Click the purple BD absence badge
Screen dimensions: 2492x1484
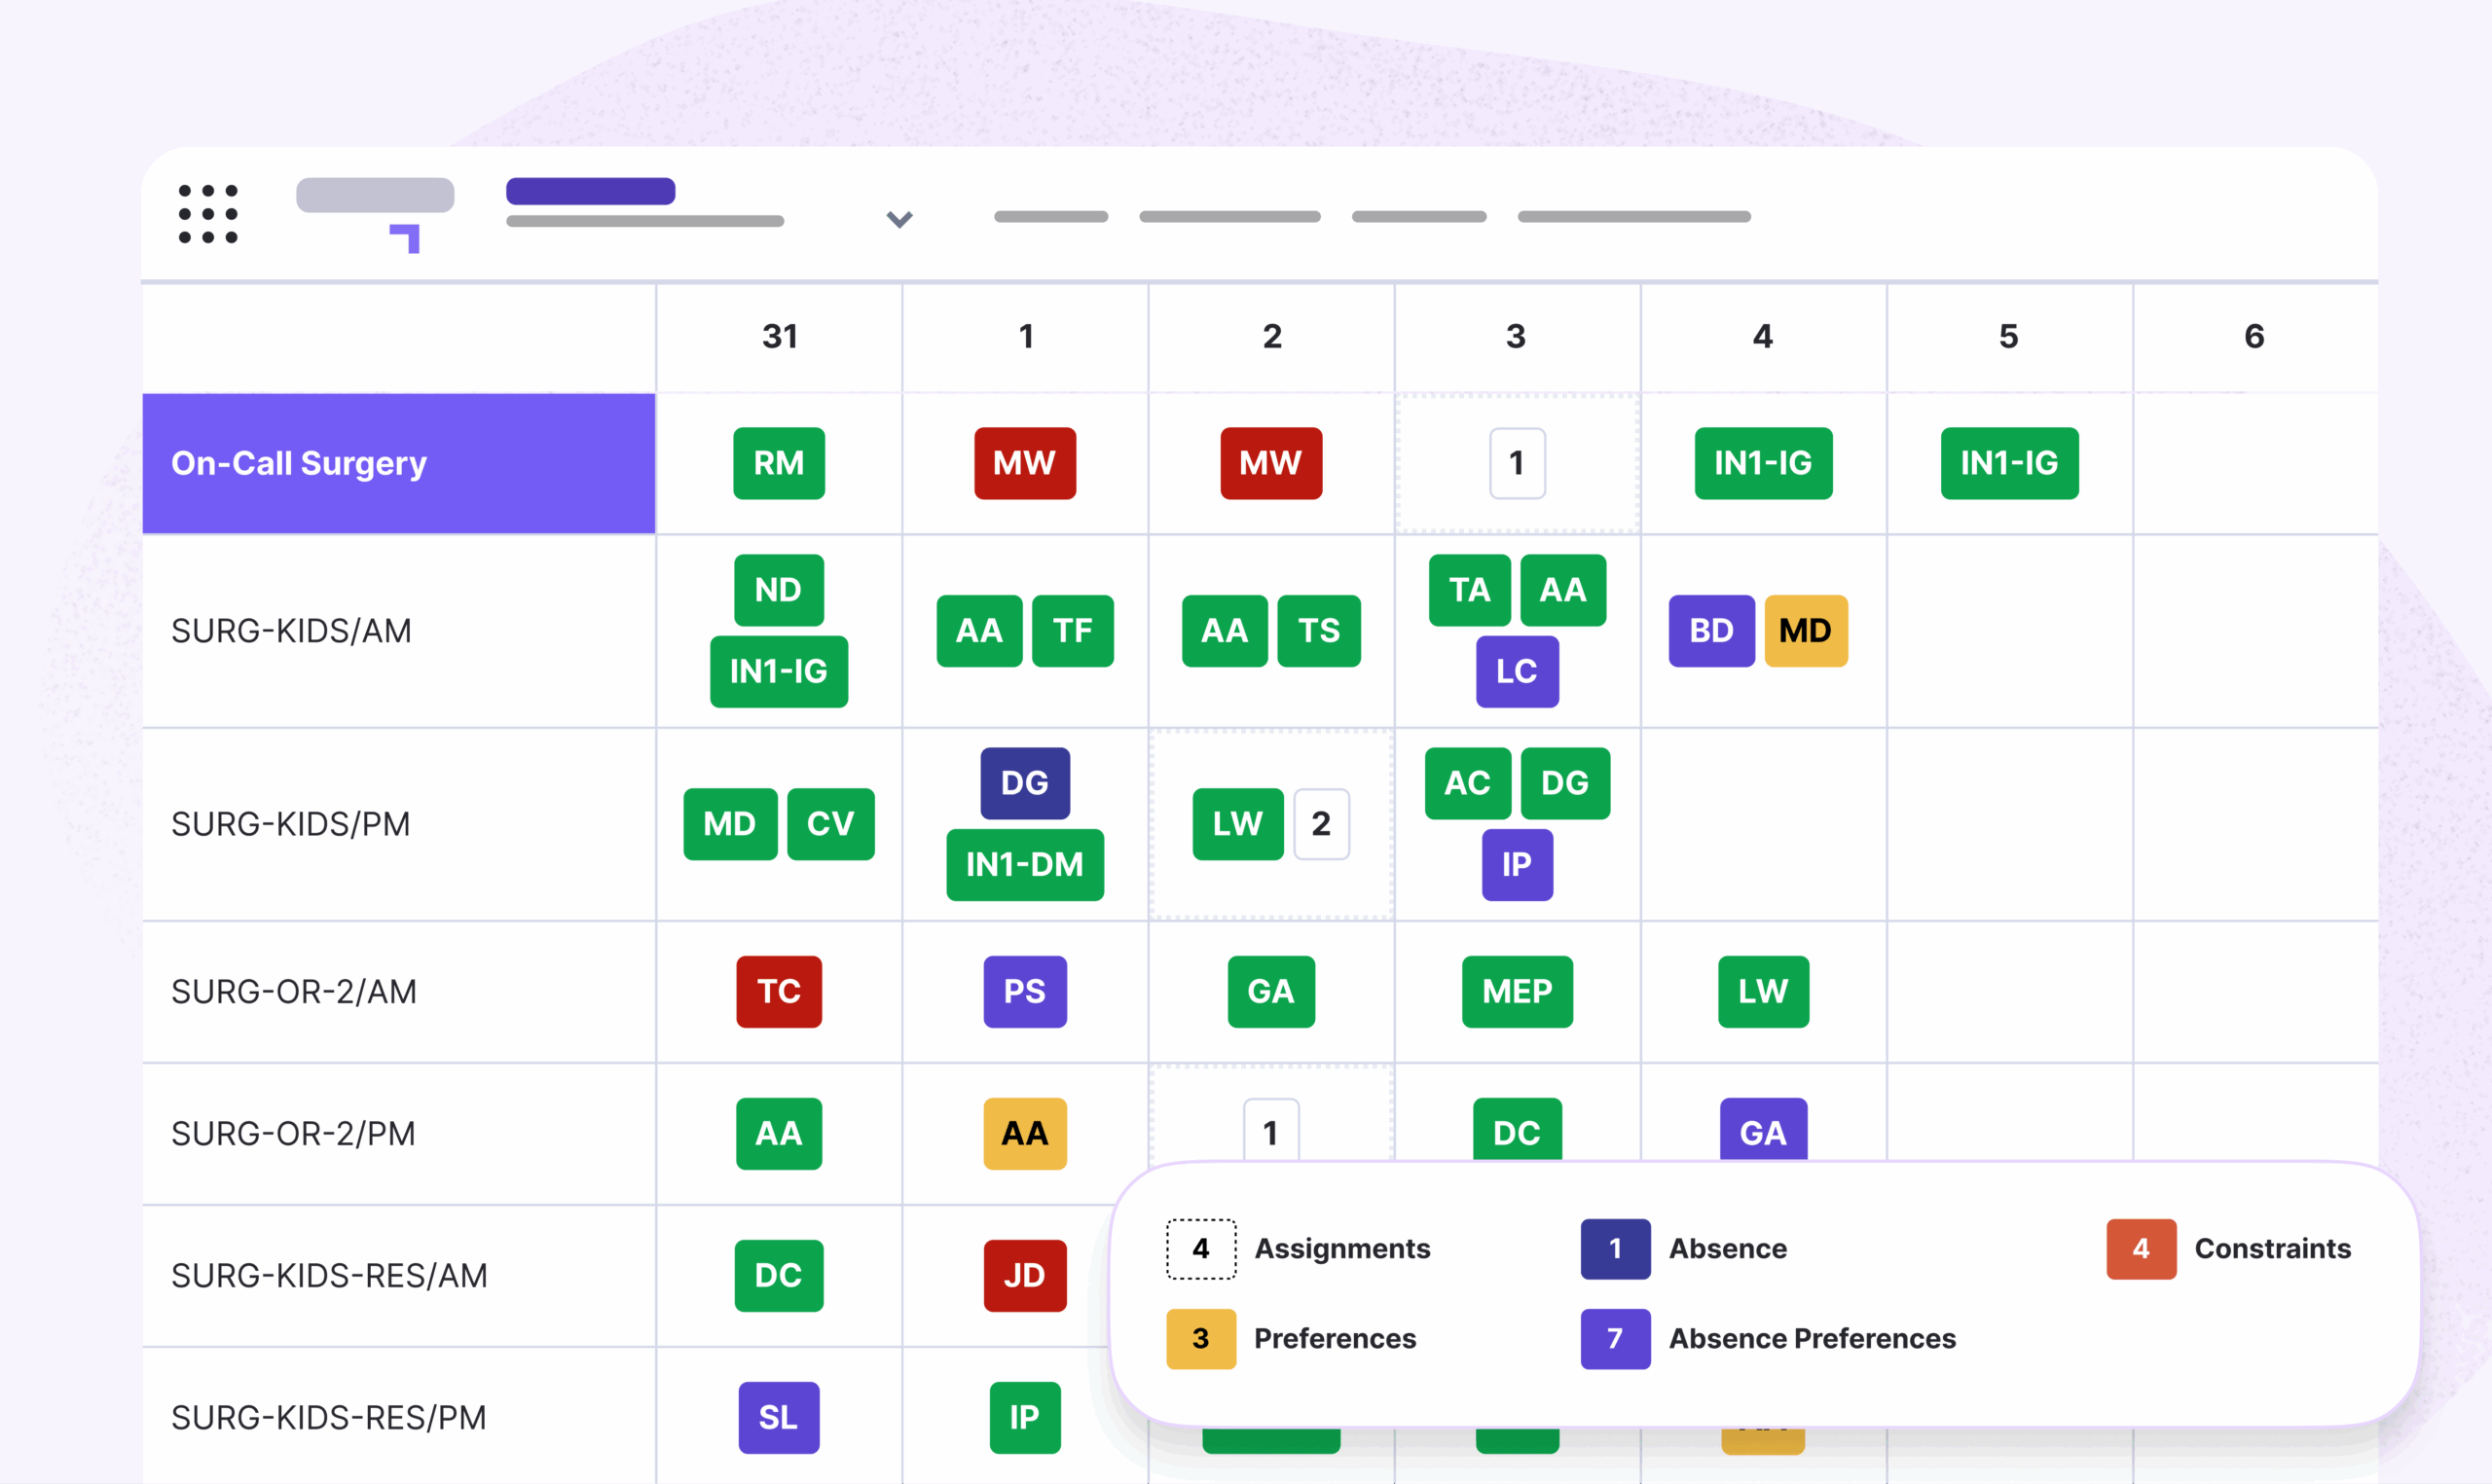pos(1711,631)
